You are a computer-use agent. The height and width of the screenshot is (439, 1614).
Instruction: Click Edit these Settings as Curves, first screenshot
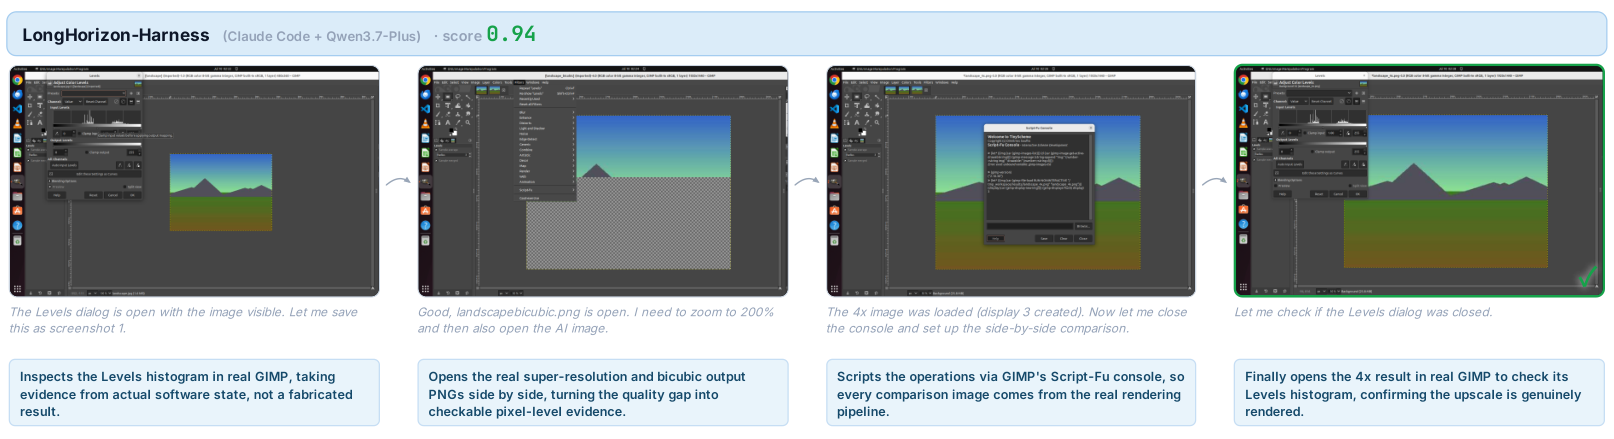point(94,174)
